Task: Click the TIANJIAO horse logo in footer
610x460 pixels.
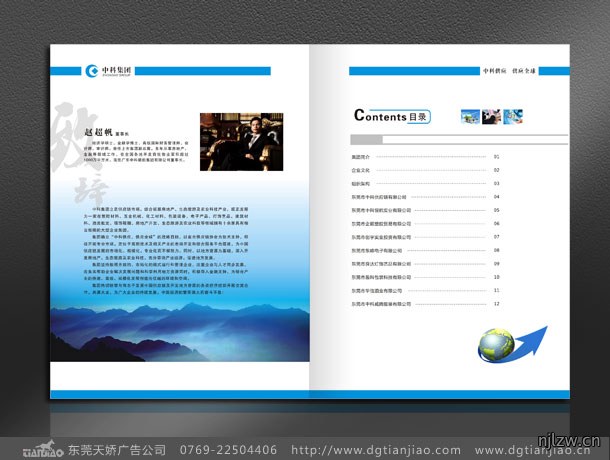Action: coord(43,448)
